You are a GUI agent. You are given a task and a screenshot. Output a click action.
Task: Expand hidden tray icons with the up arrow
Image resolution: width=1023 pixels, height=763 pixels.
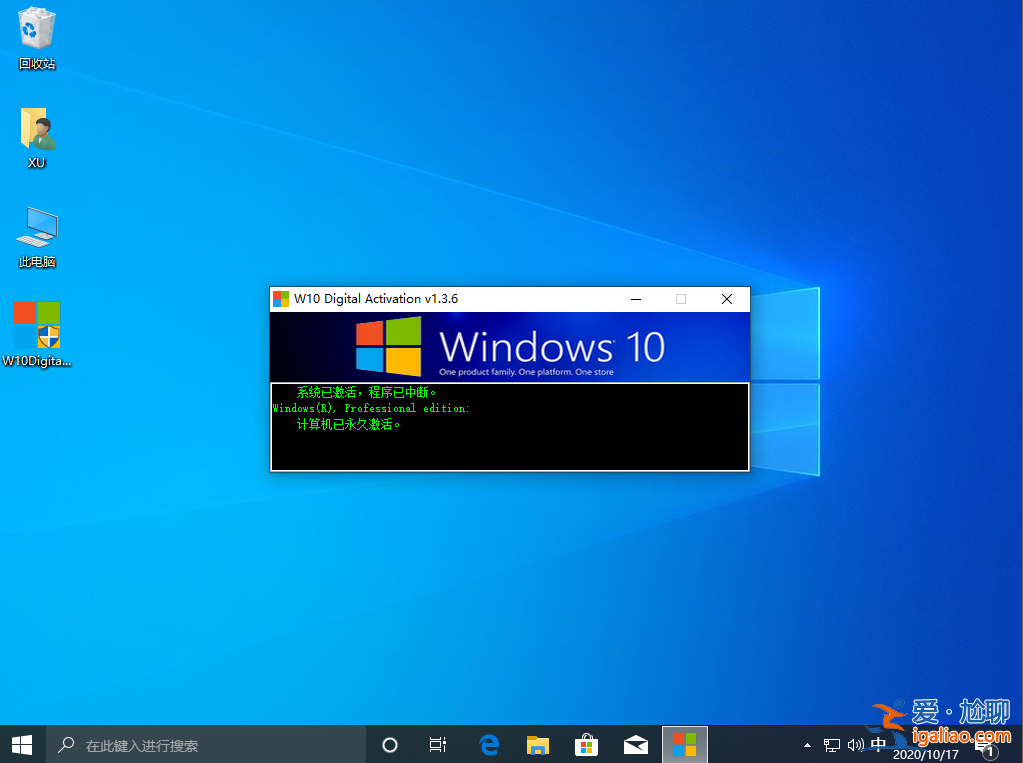coord(806,745)
